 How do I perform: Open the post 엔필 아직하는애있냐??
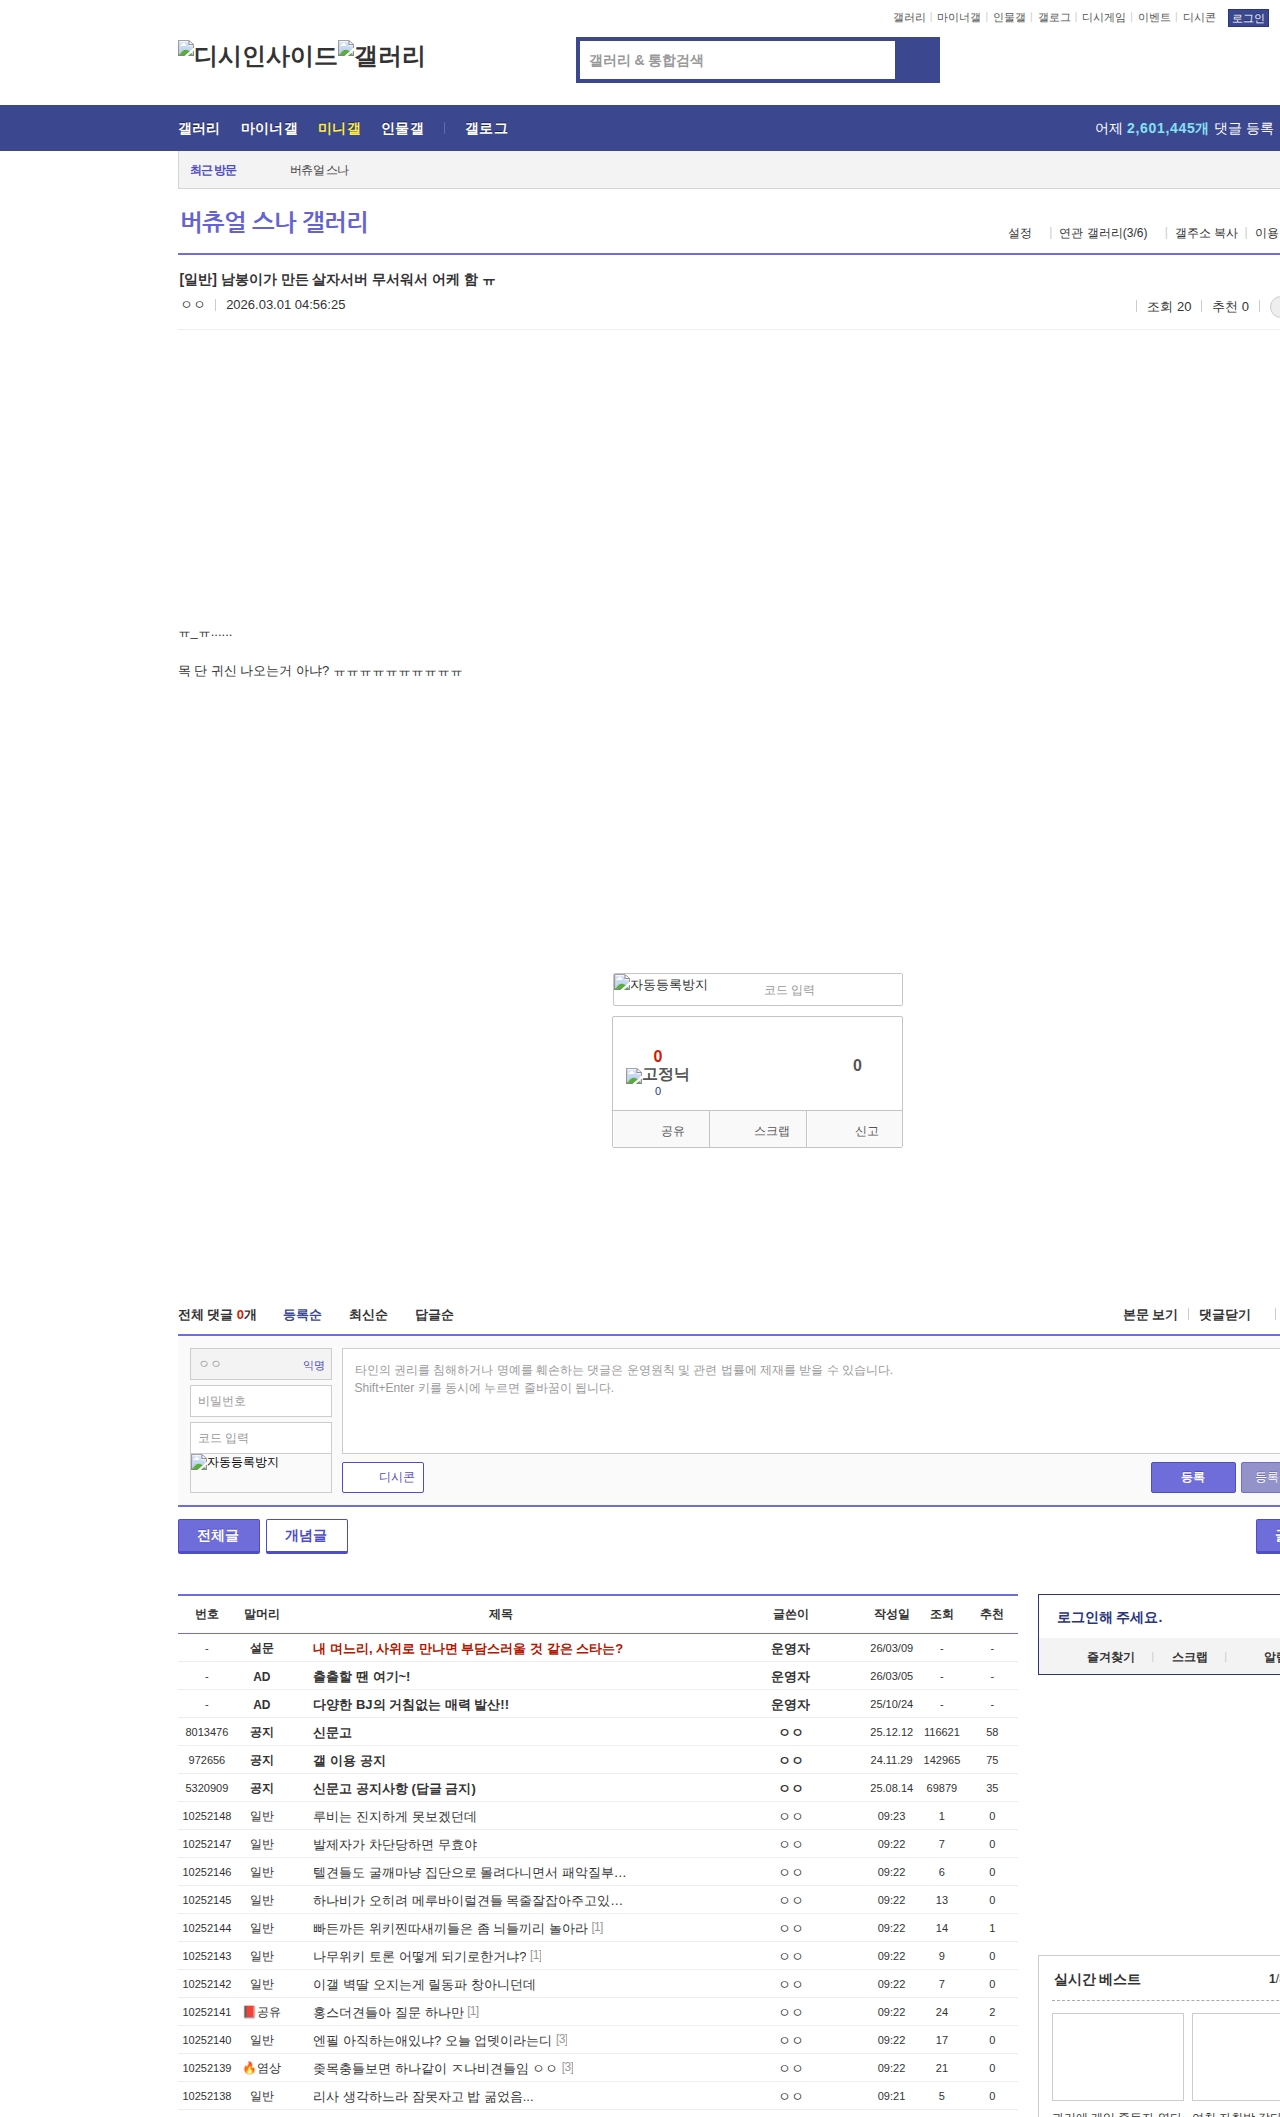[432, 2041]
